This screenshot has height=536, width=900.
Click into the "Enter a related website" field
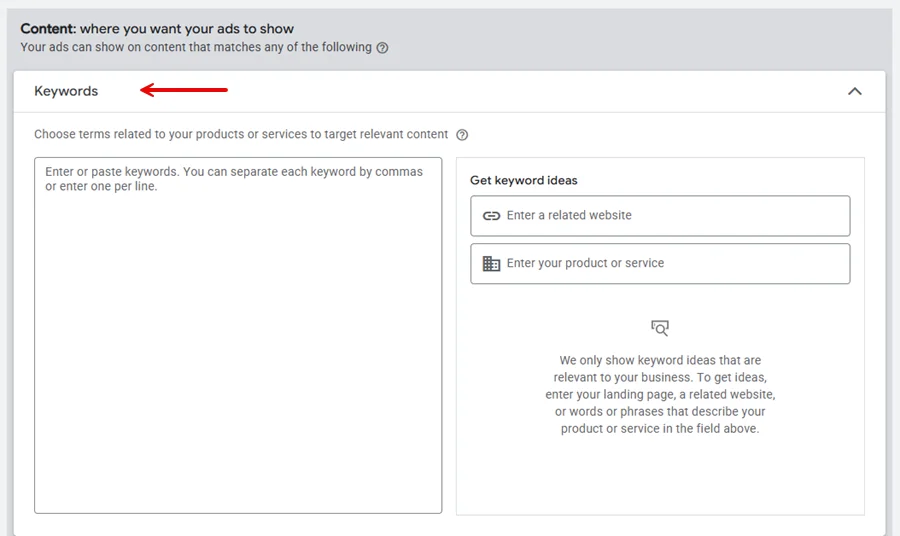coord(670,216)
